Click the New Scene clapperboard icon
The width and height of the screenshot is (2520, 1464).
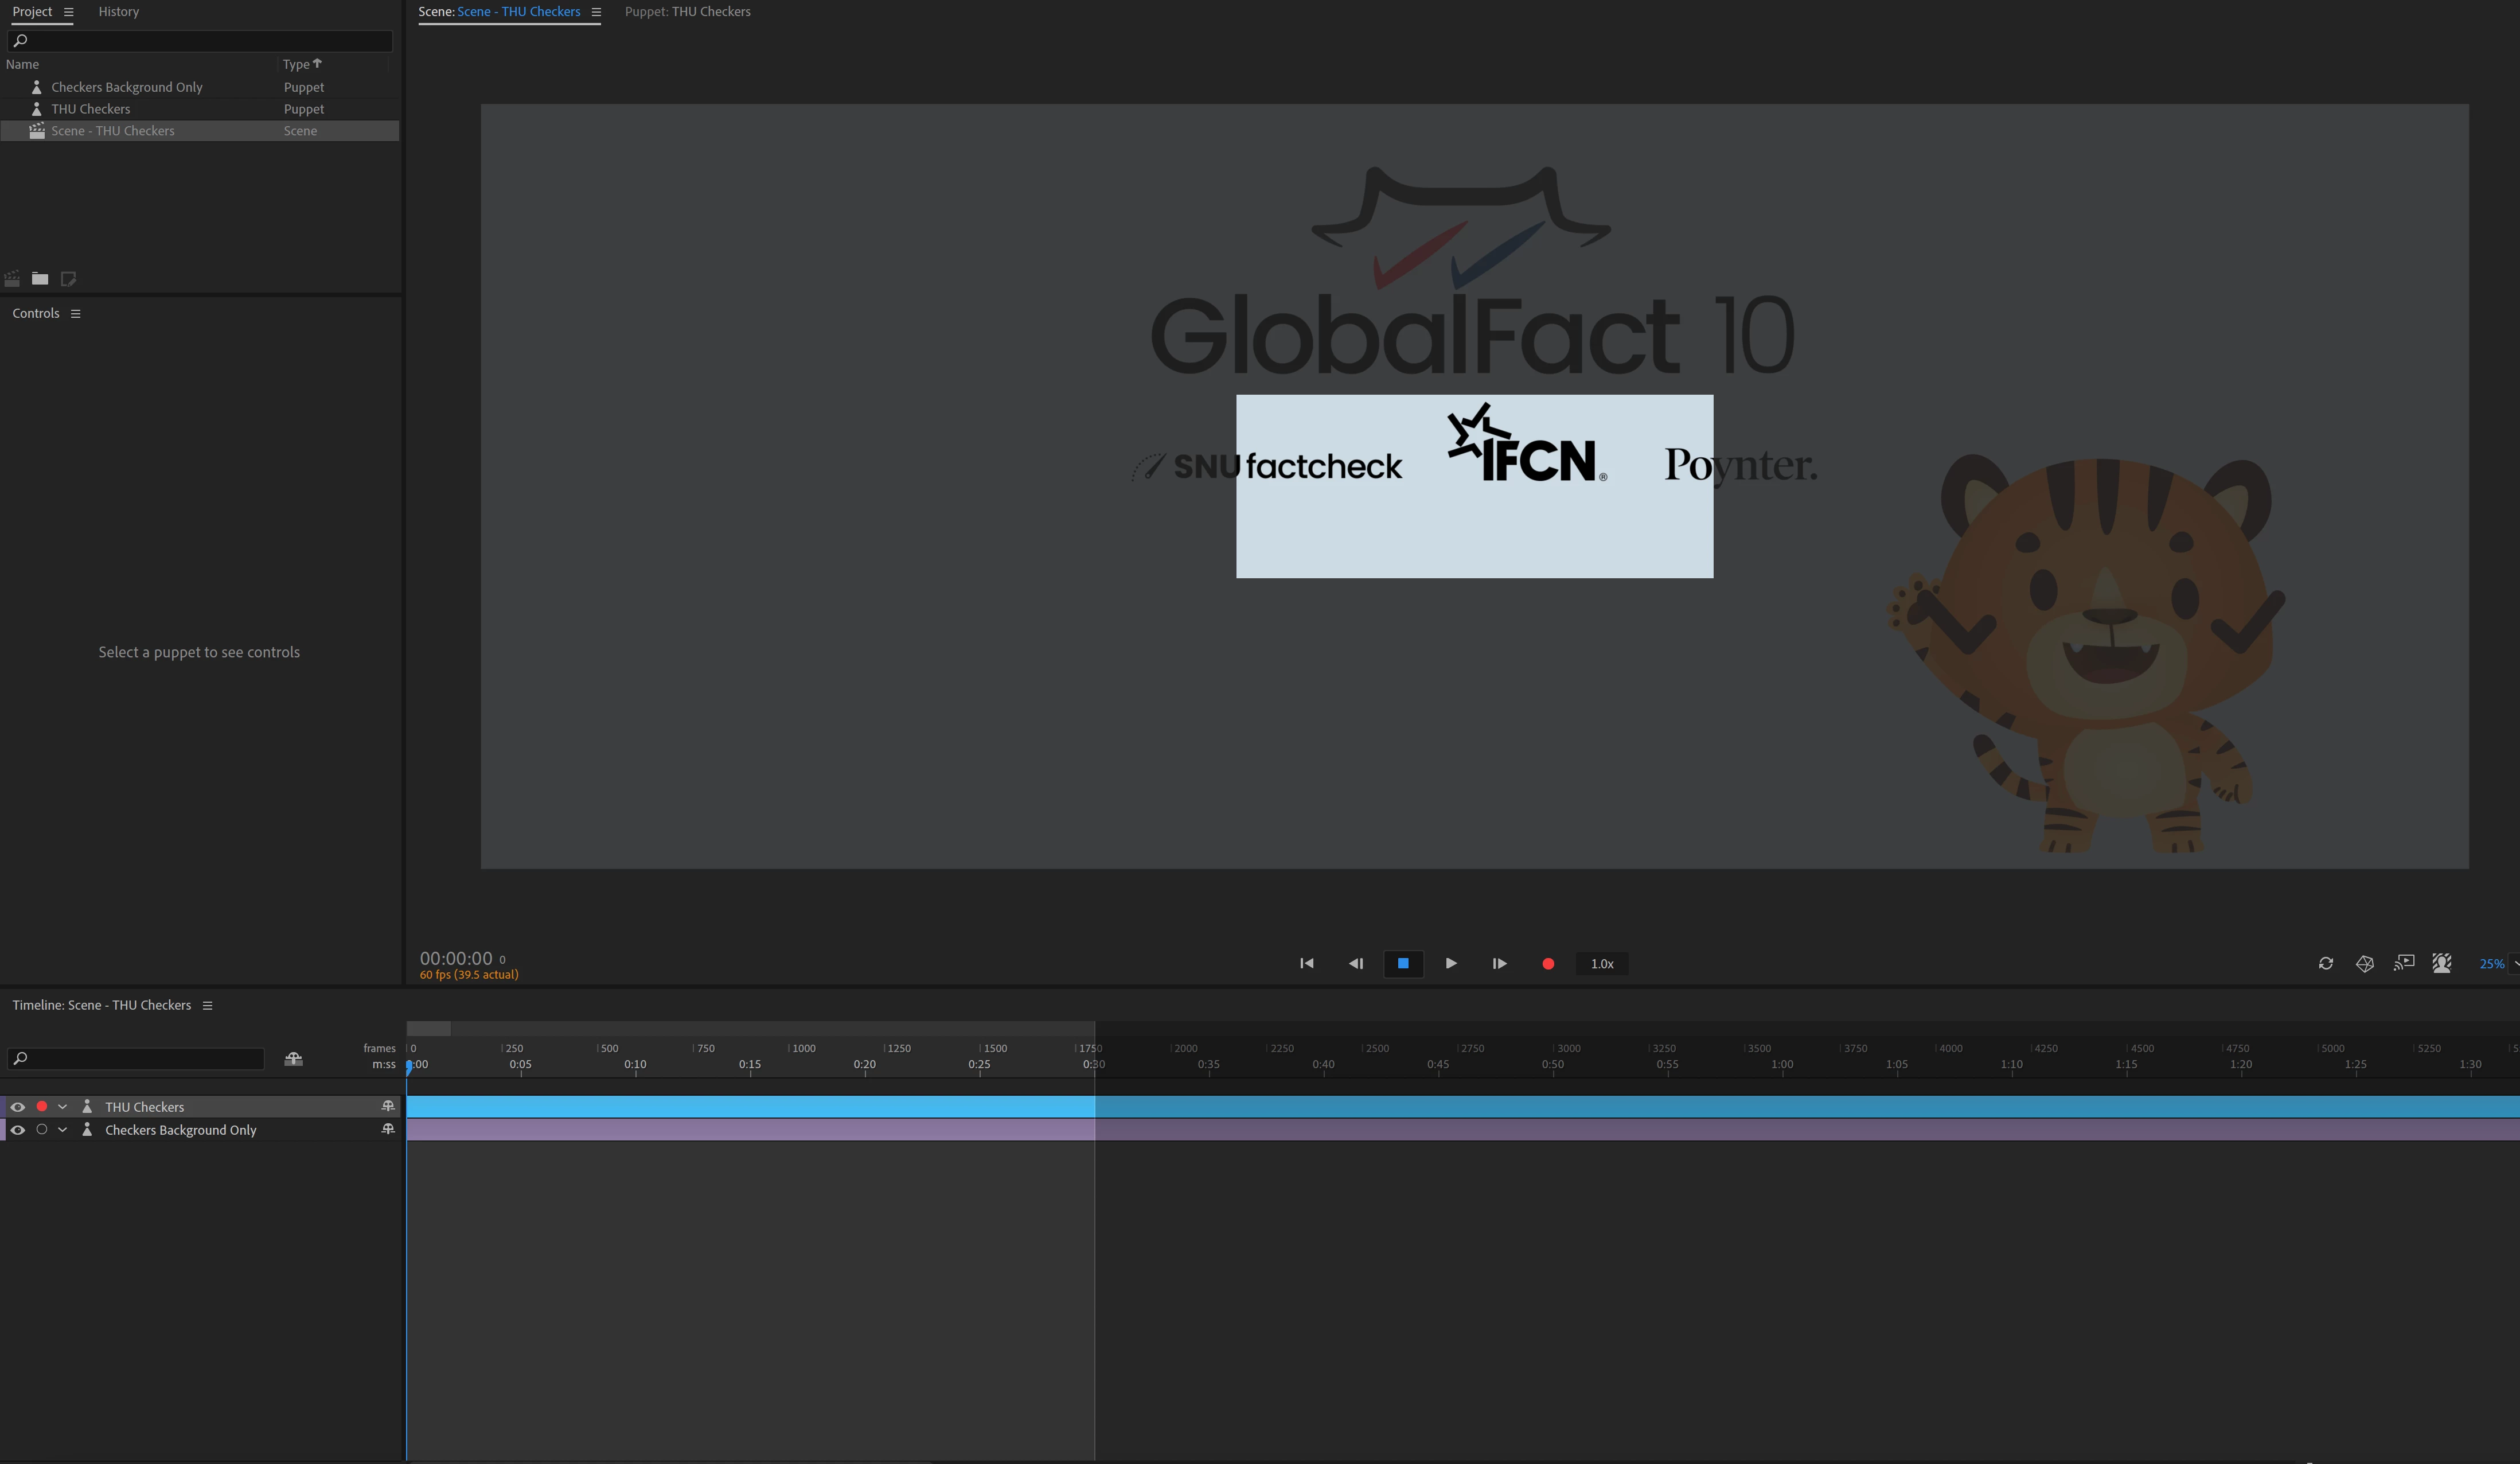click(12, 279)
